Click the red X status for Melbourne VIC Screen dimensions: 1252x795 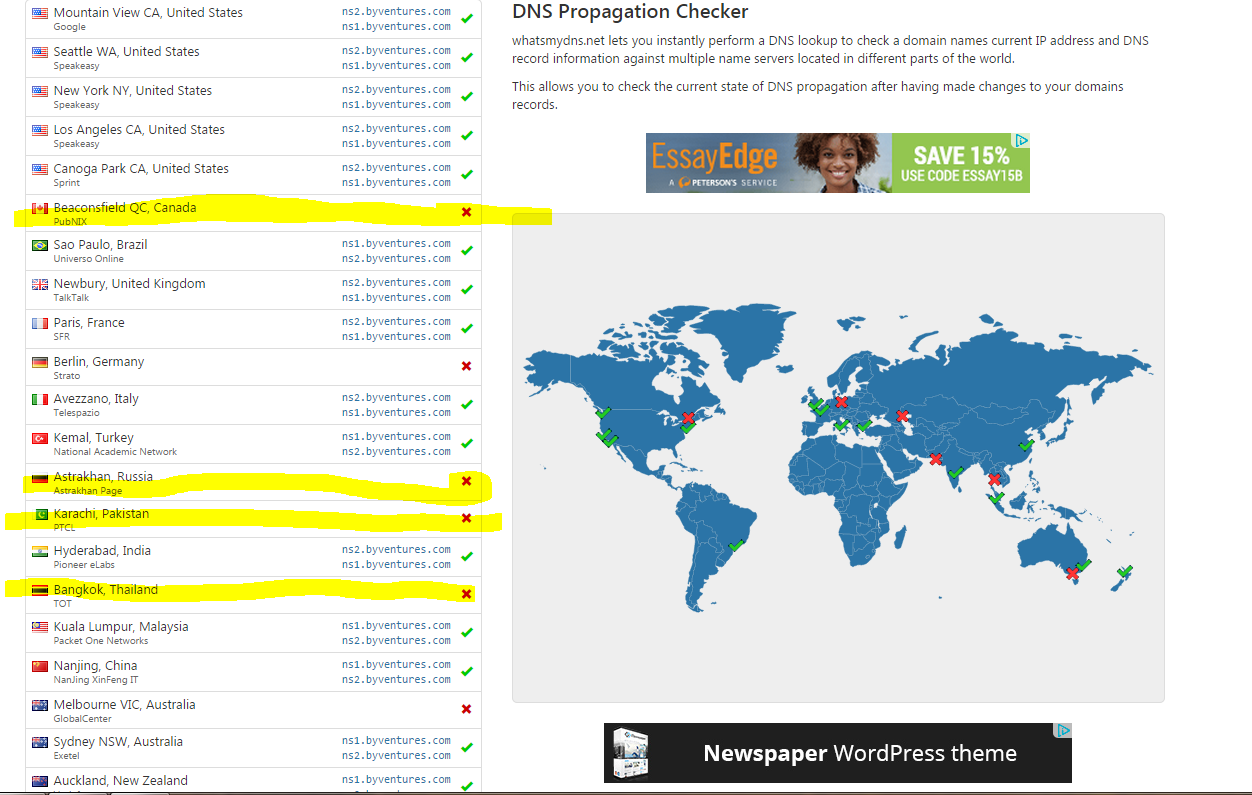click(x=466, y=709)
